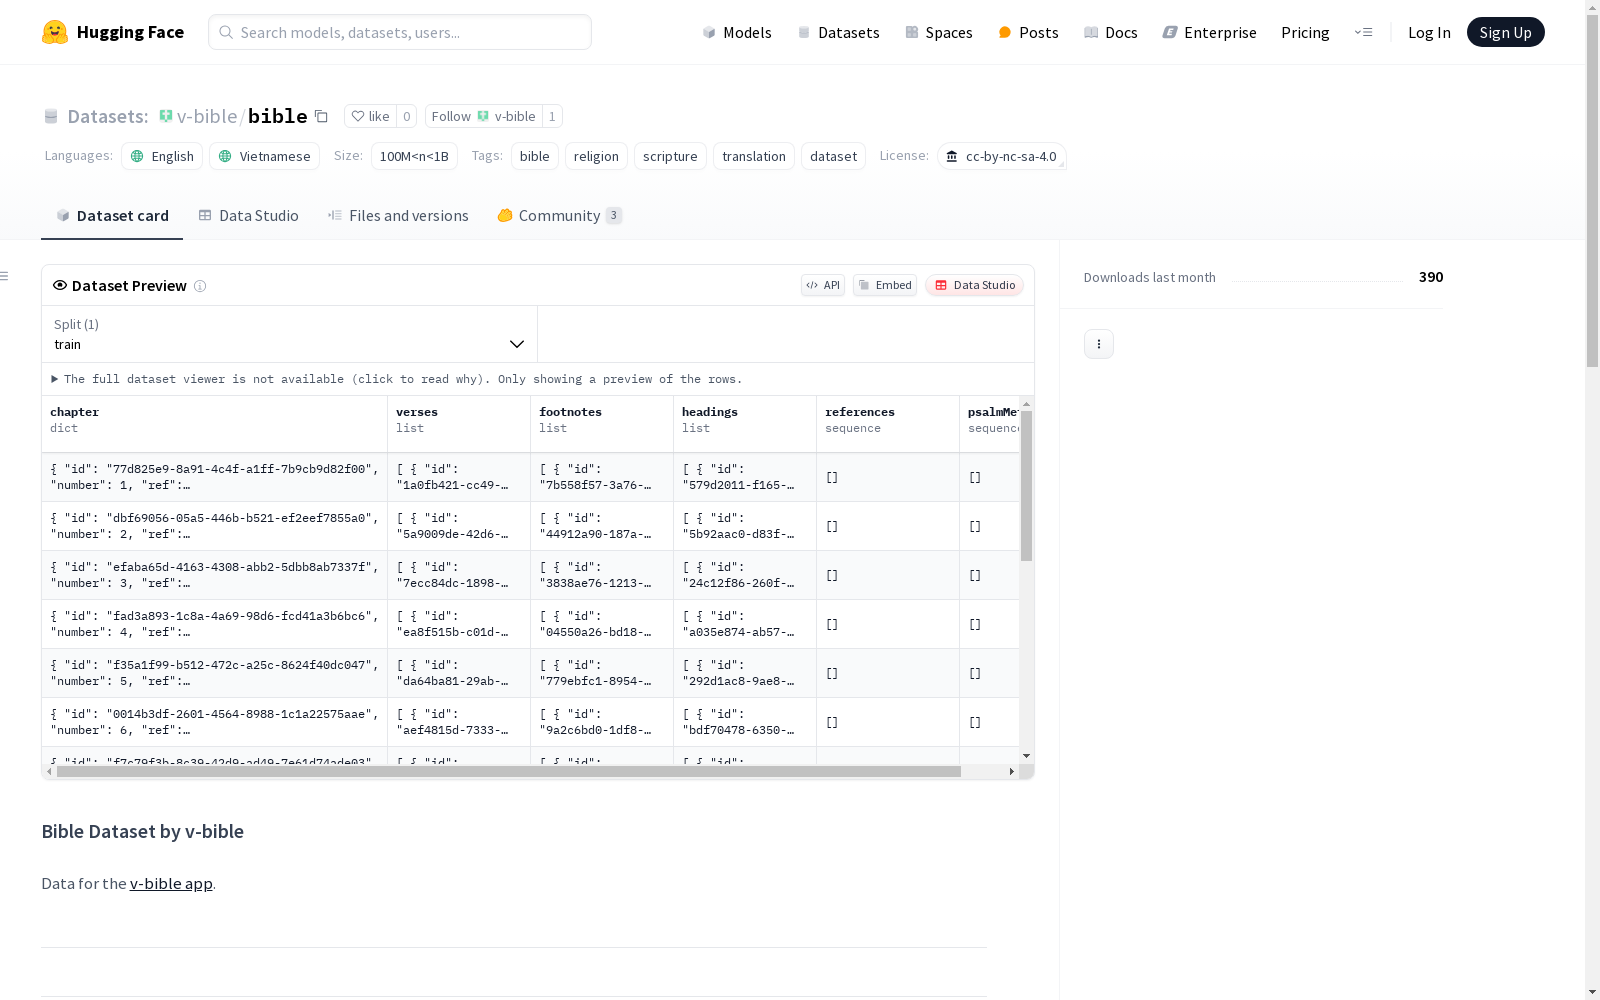Open the Models page
The width and height of the screenshot is (1600, 1000).
[737, 32]
